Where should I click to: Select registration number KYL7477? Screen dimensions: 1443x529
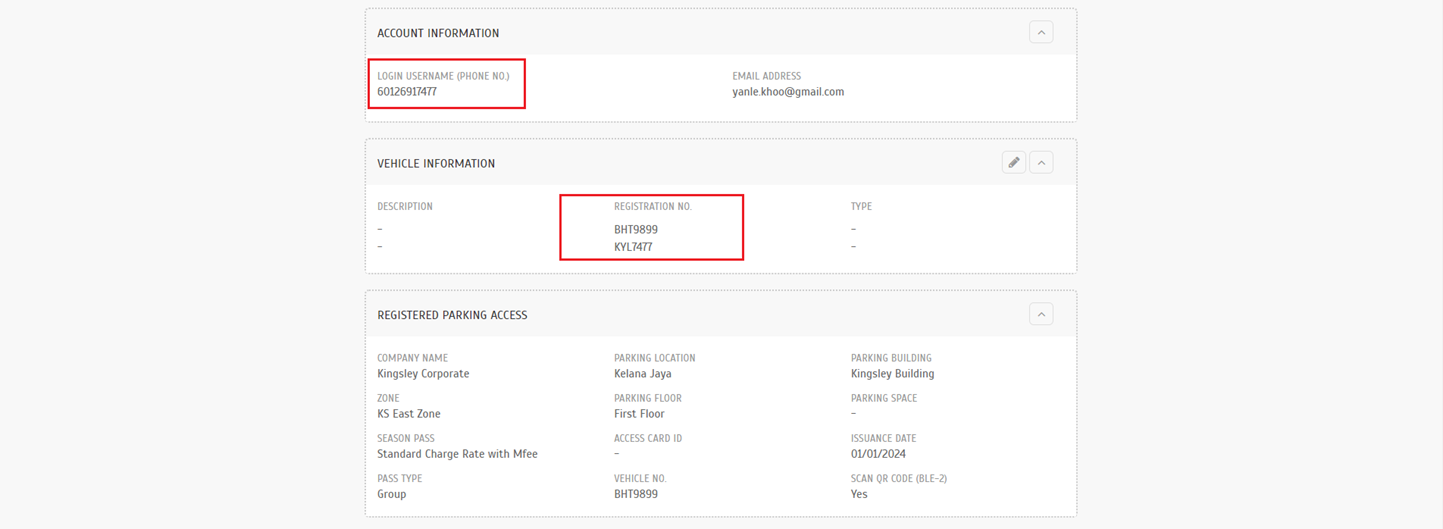(633, 247)
